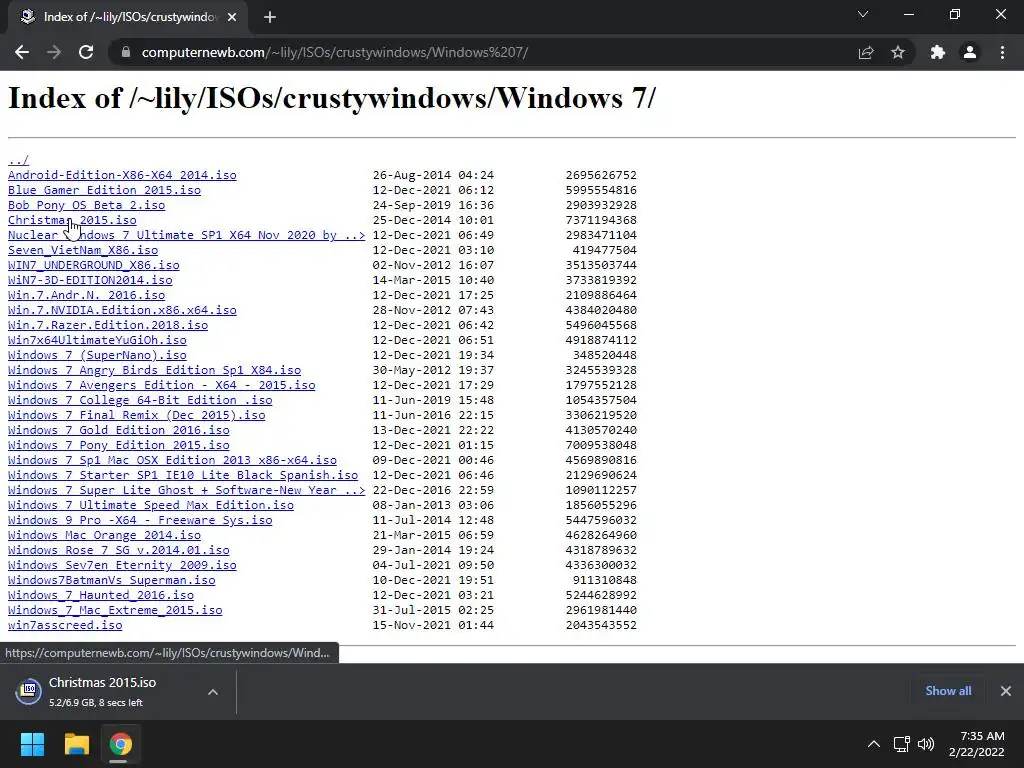
Task: Download win7asscreed.iso
Action: pyautogui.click(x=65, y=626)
